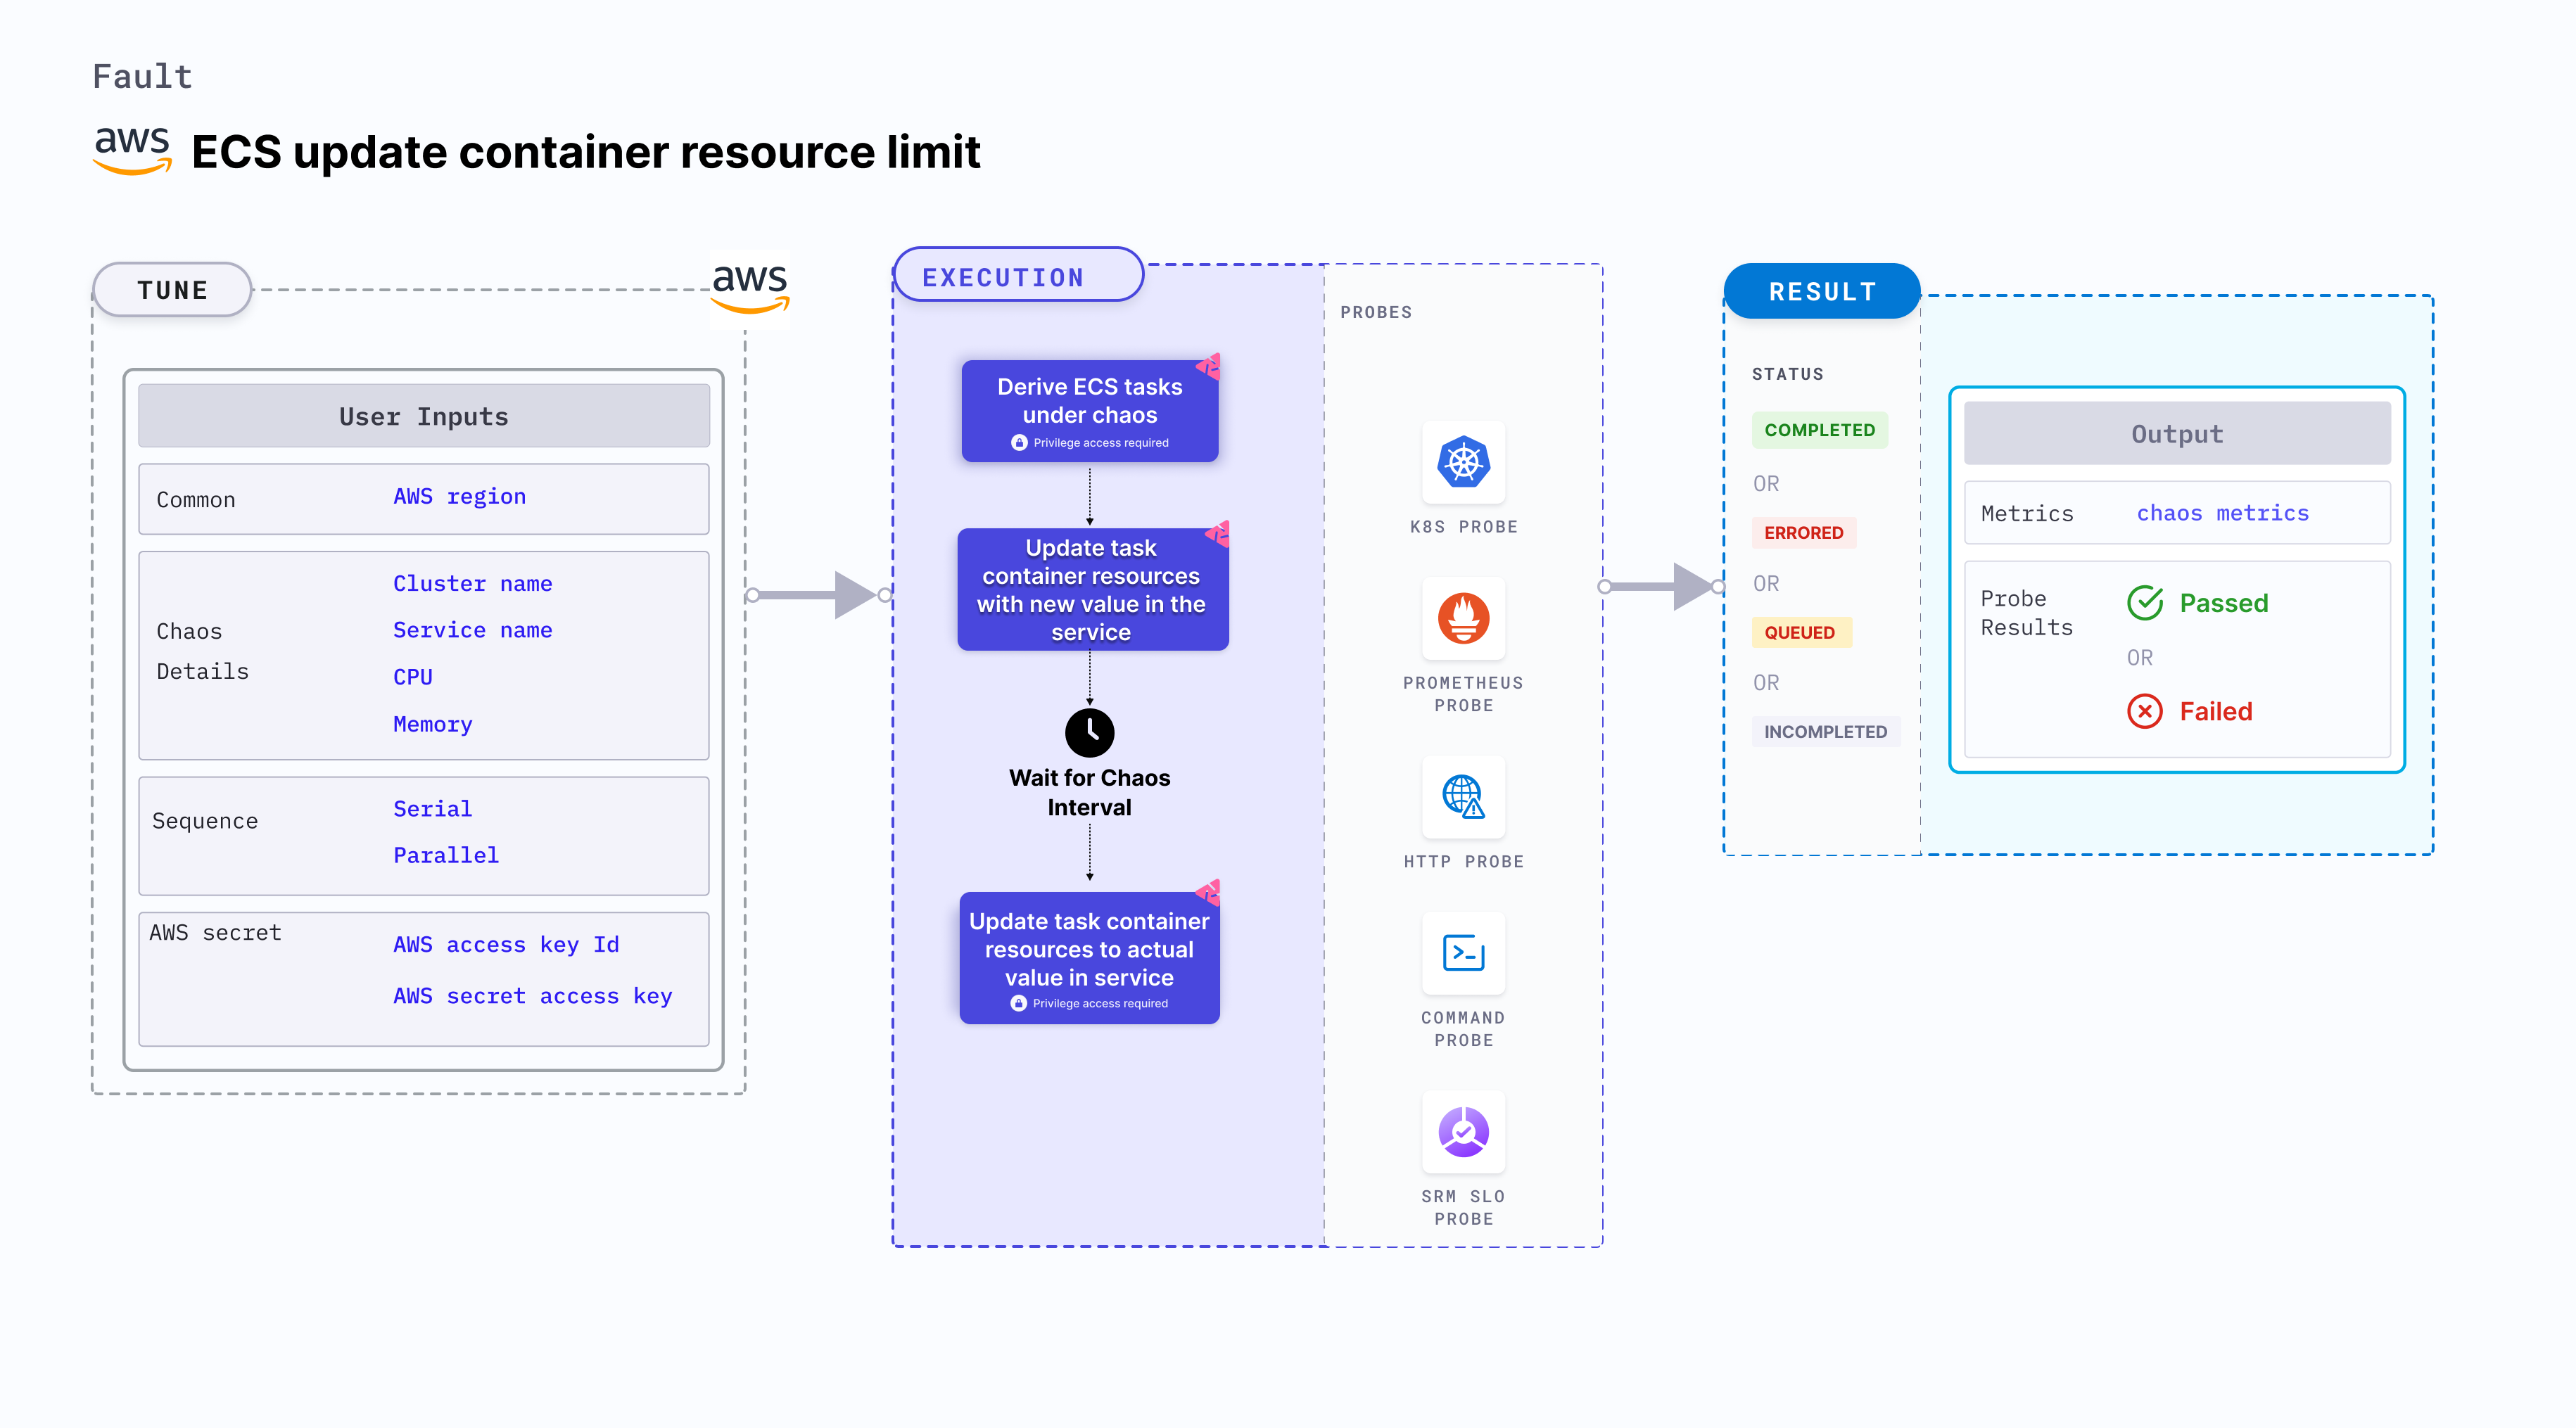The height and width of the screenshot is (1428, 2576).
Task: Select the Parallel sequence option
Action: (x=445, y=855)
